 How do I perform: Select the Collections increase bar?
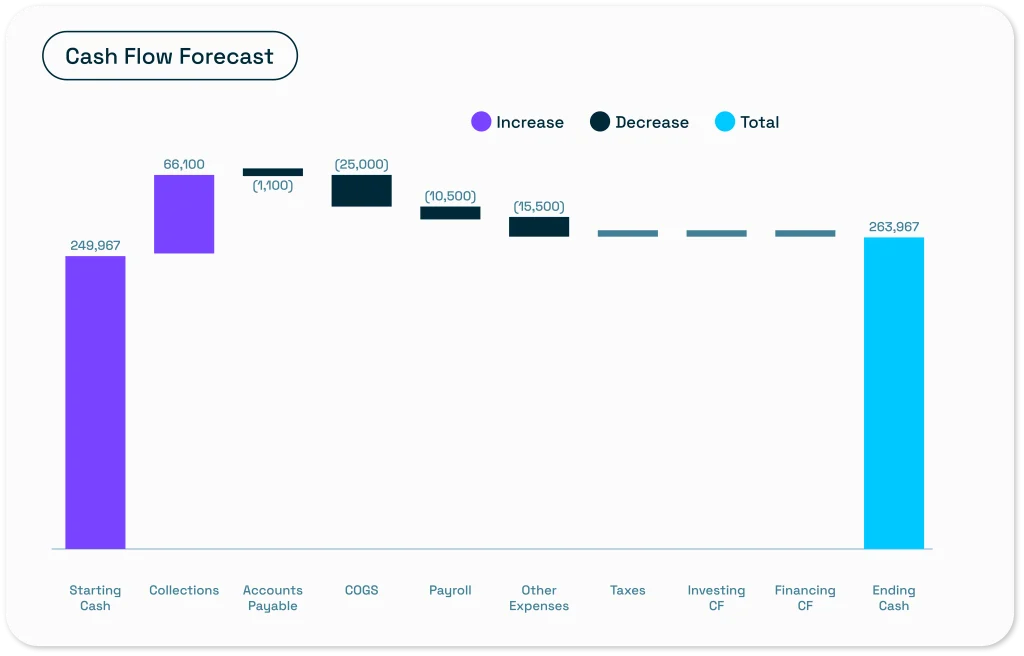tap(184, 214)
